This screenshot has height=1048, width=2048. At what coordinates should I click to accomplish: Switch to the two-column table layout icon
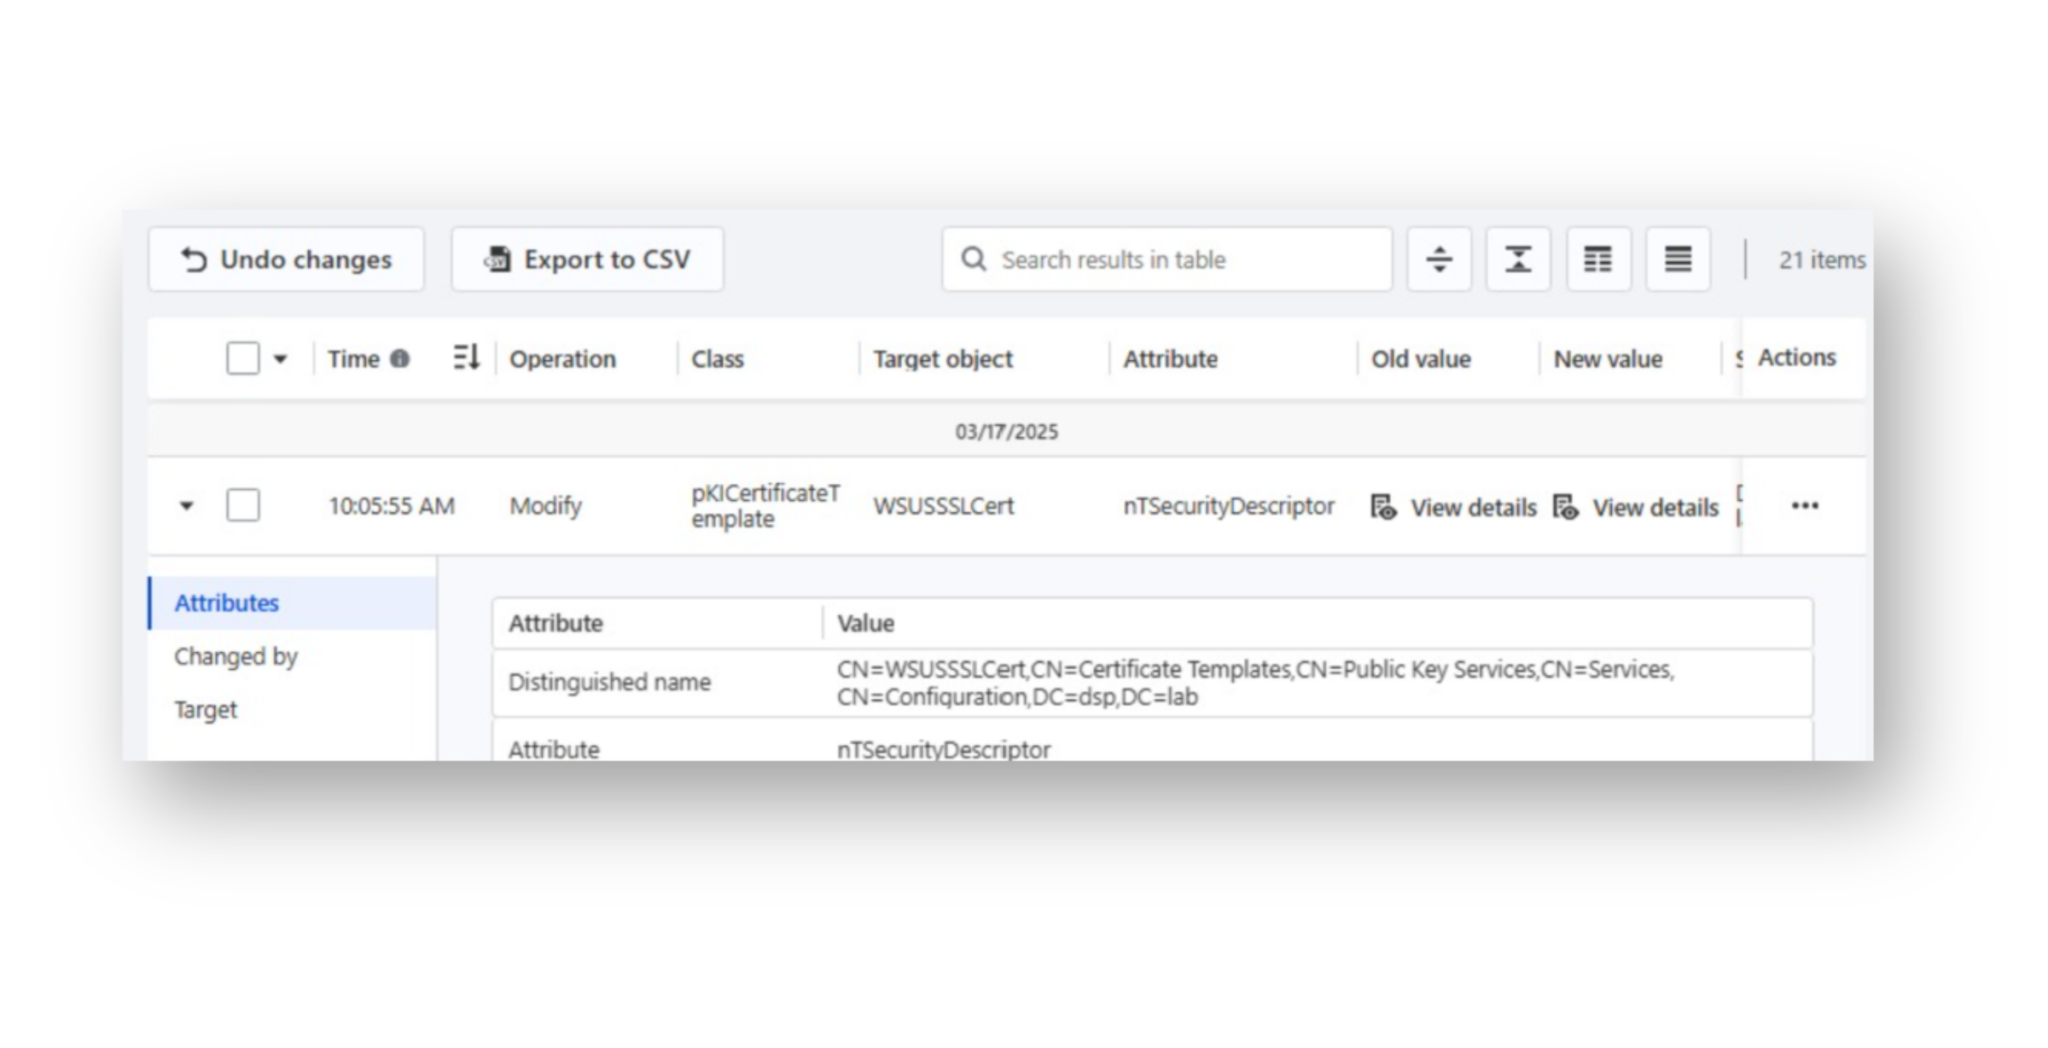[1598, 259]
